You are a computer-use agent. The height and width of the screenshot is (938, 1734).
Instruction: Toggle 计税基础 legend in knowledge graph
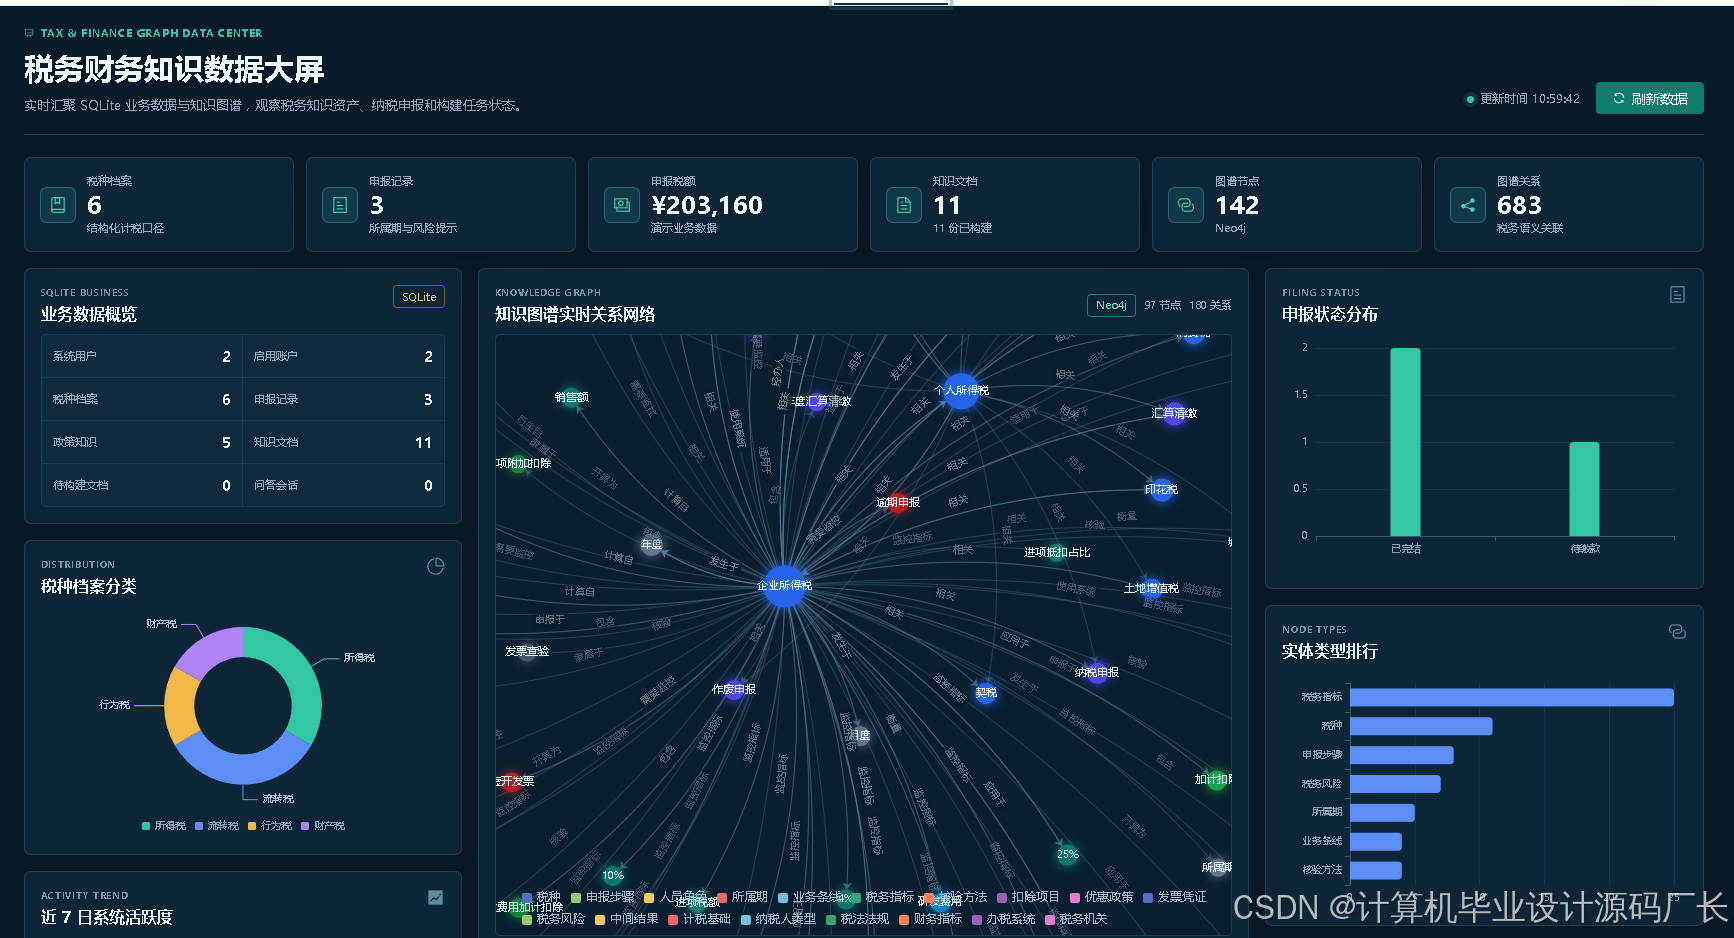coord(700,919)
